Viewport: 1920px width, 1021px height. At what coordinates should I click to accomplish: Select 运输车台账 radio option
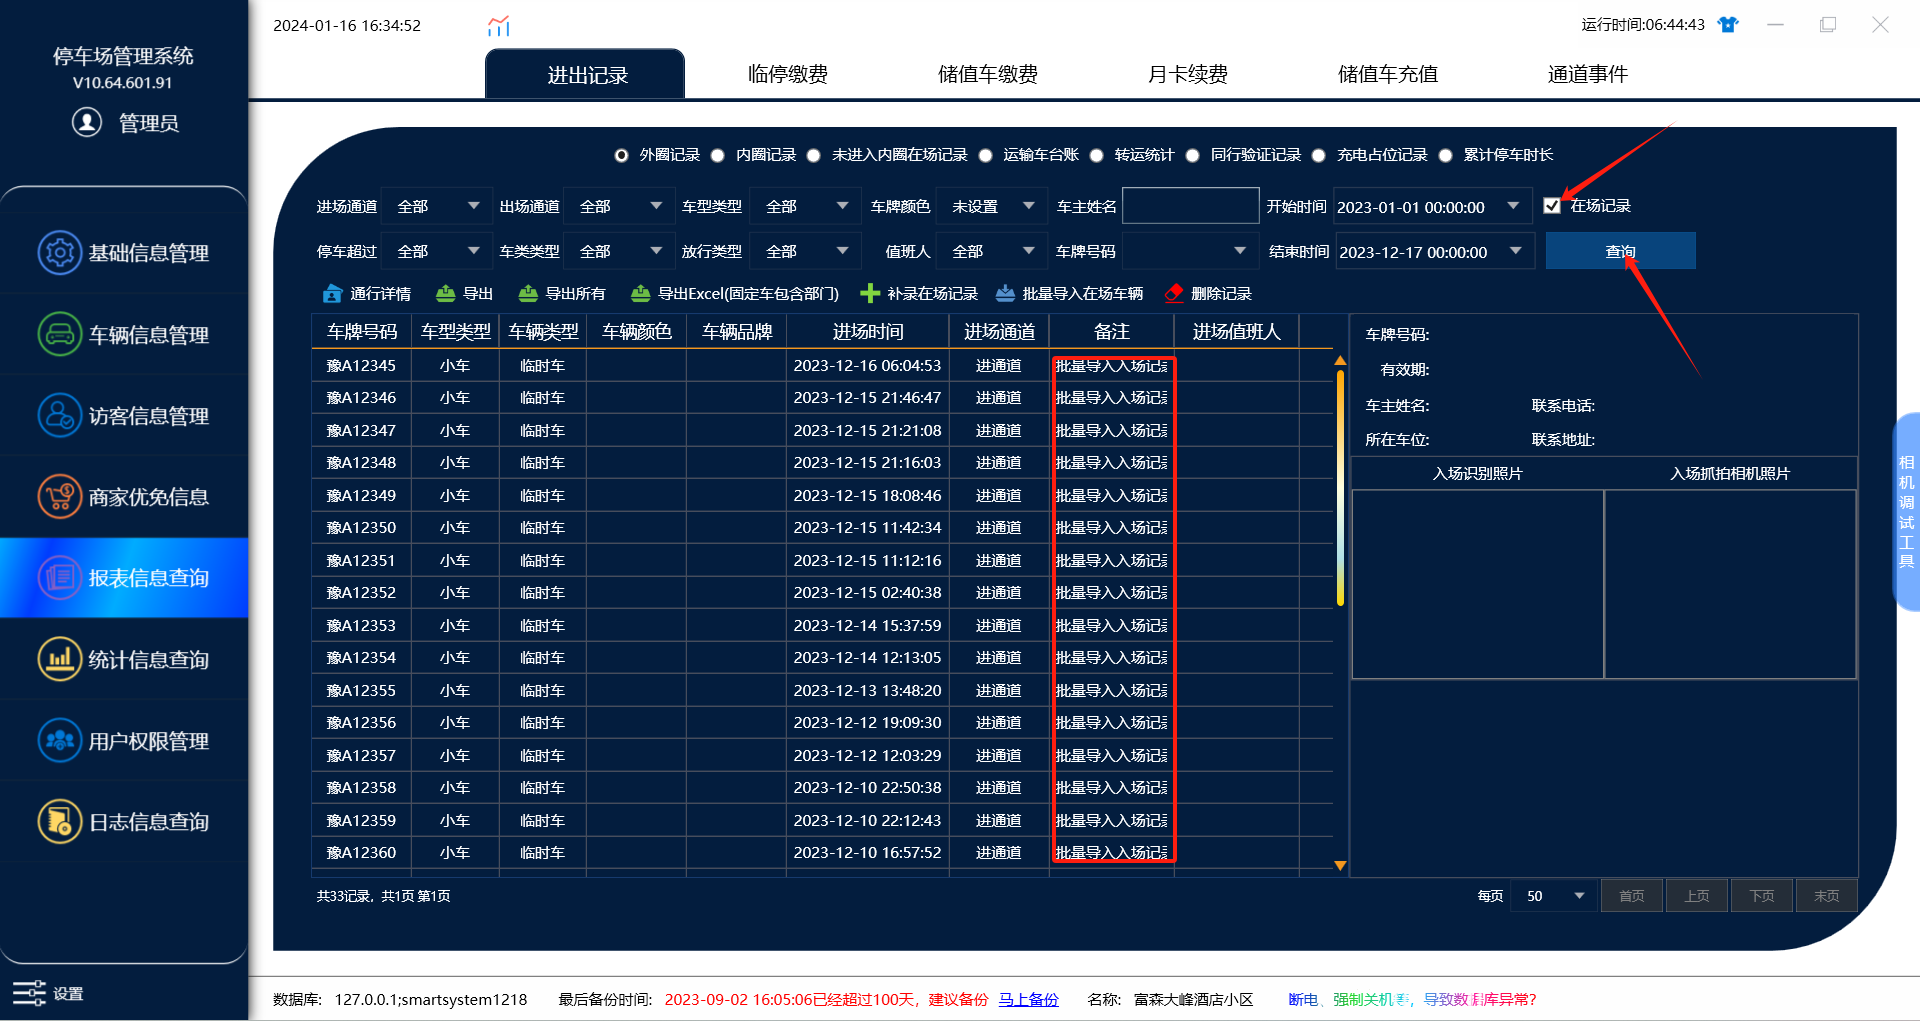[x=986, y=155]
